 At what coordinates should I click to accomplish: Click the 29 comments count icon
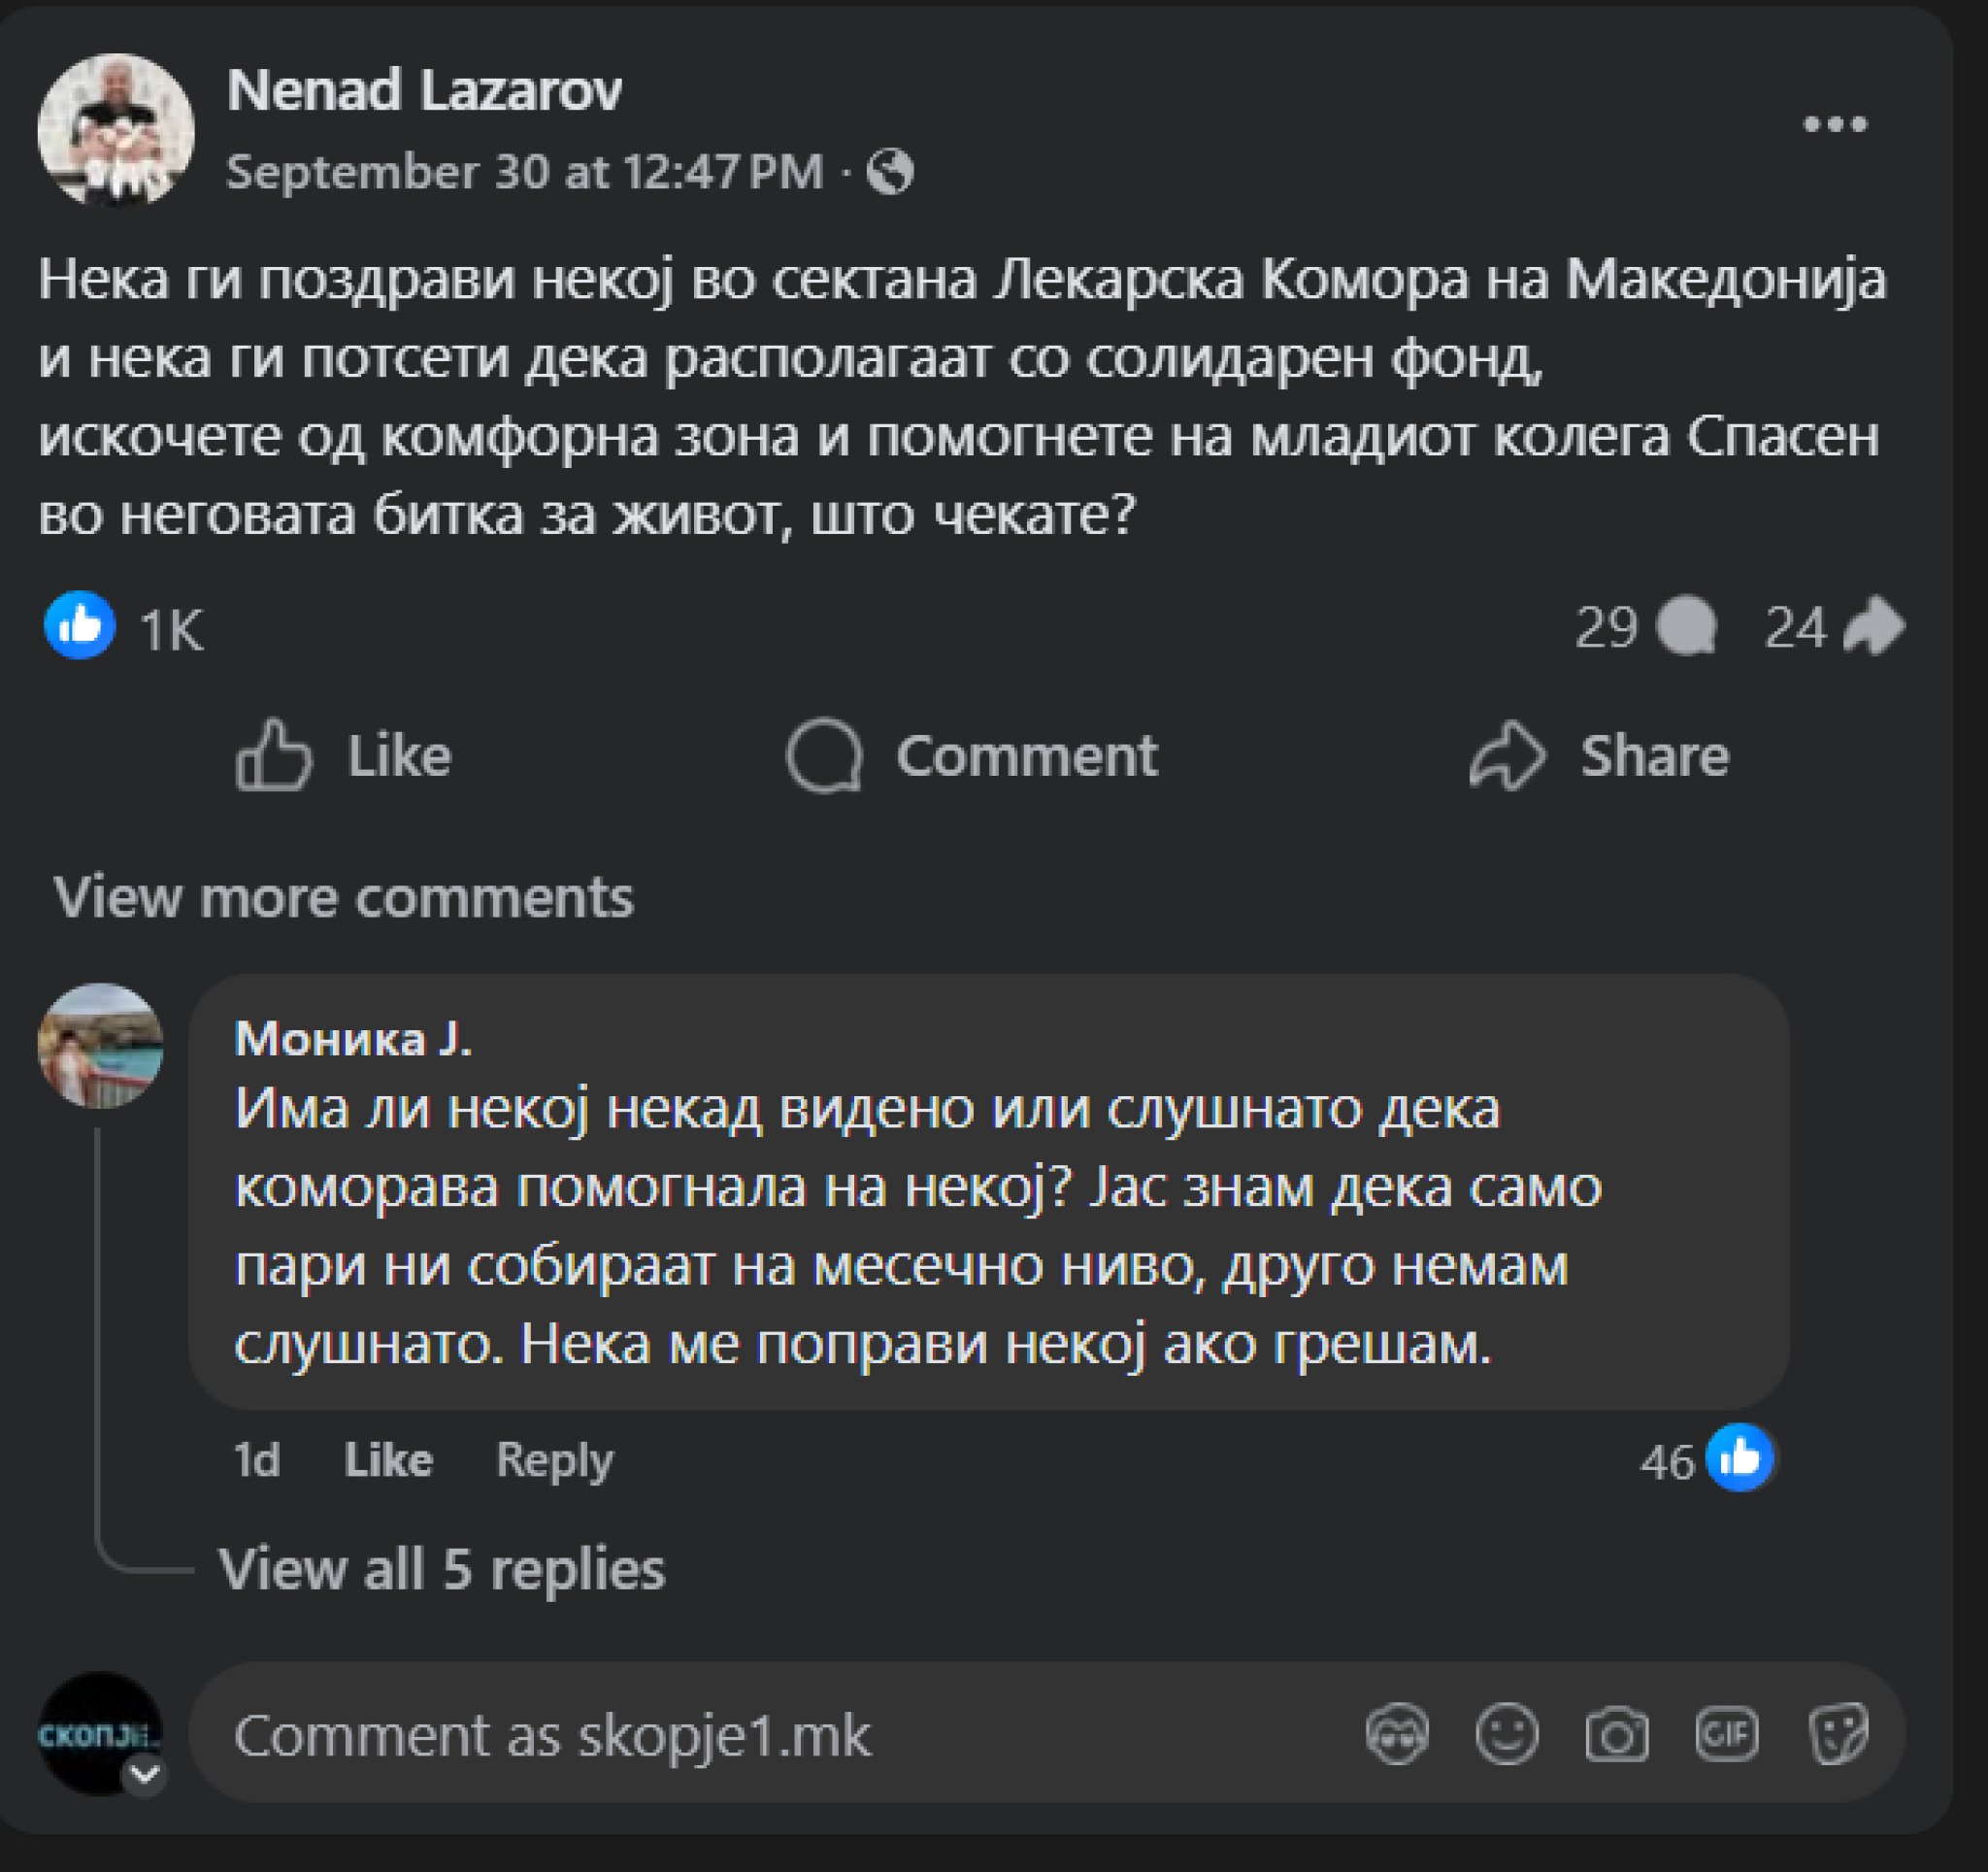pos(1686,628)
